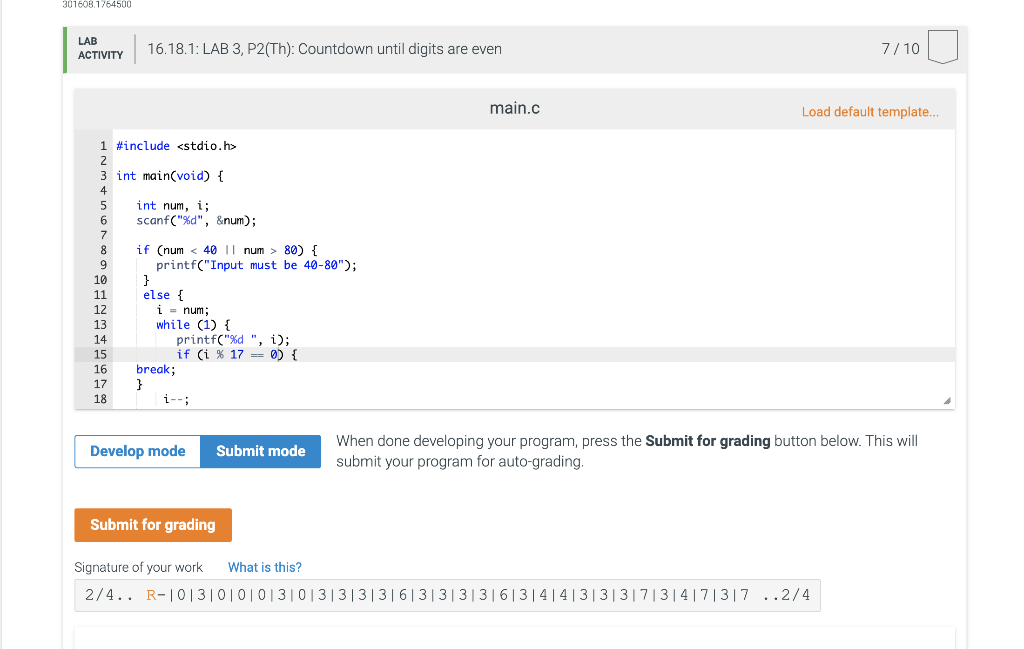Screen dimensions: 1024x649
Task: Select the Submit mode tab
Action: pos(261,451)
